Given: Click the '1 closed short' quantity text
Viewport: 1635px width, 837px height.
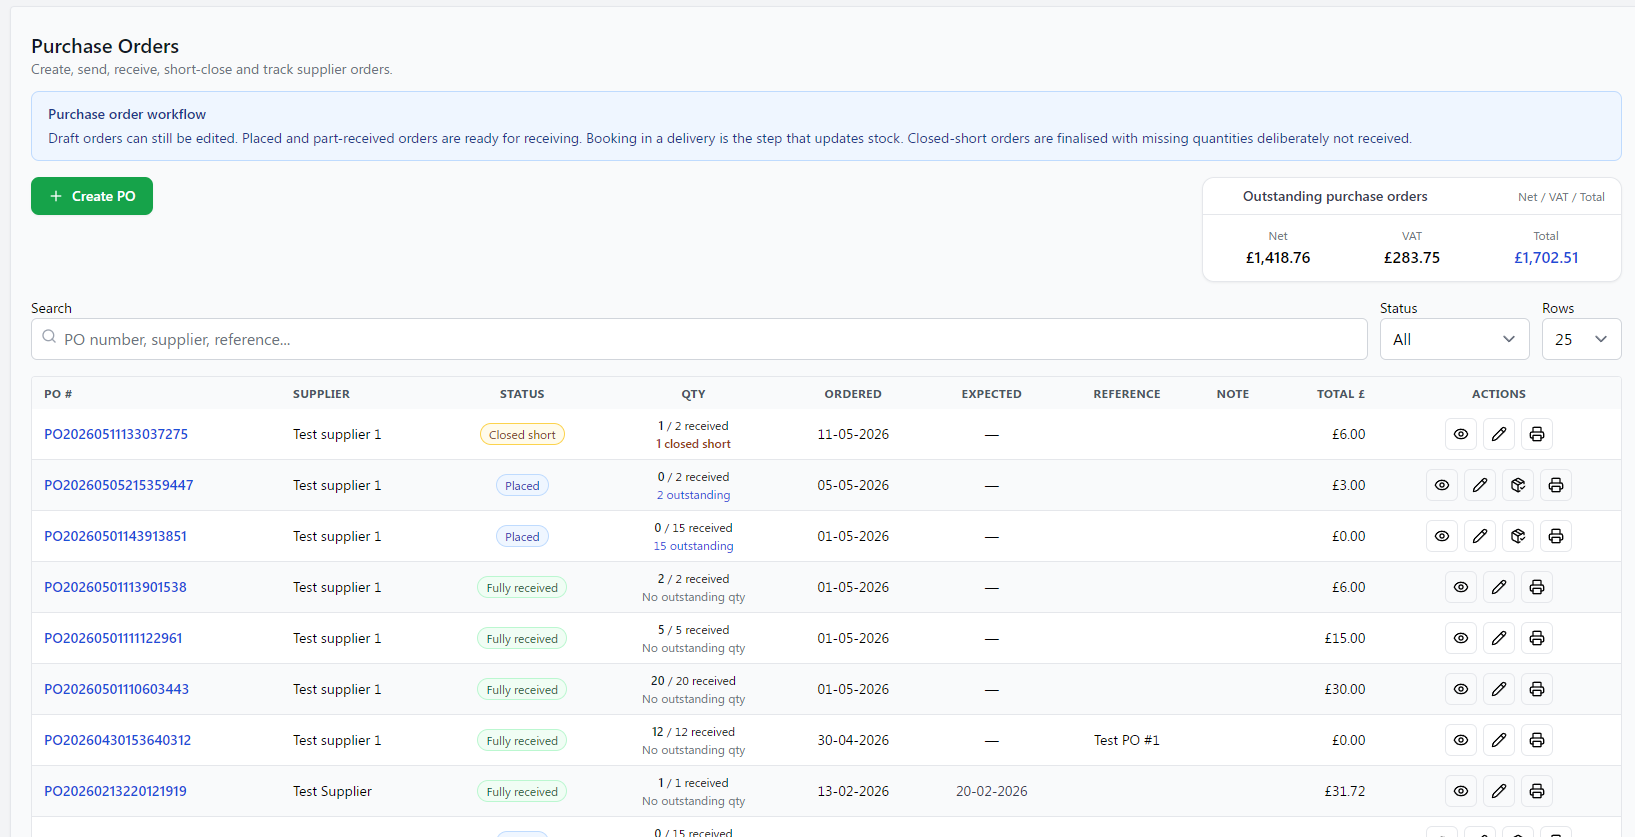Looking at the screenshot, I should [x=693, y=444].
